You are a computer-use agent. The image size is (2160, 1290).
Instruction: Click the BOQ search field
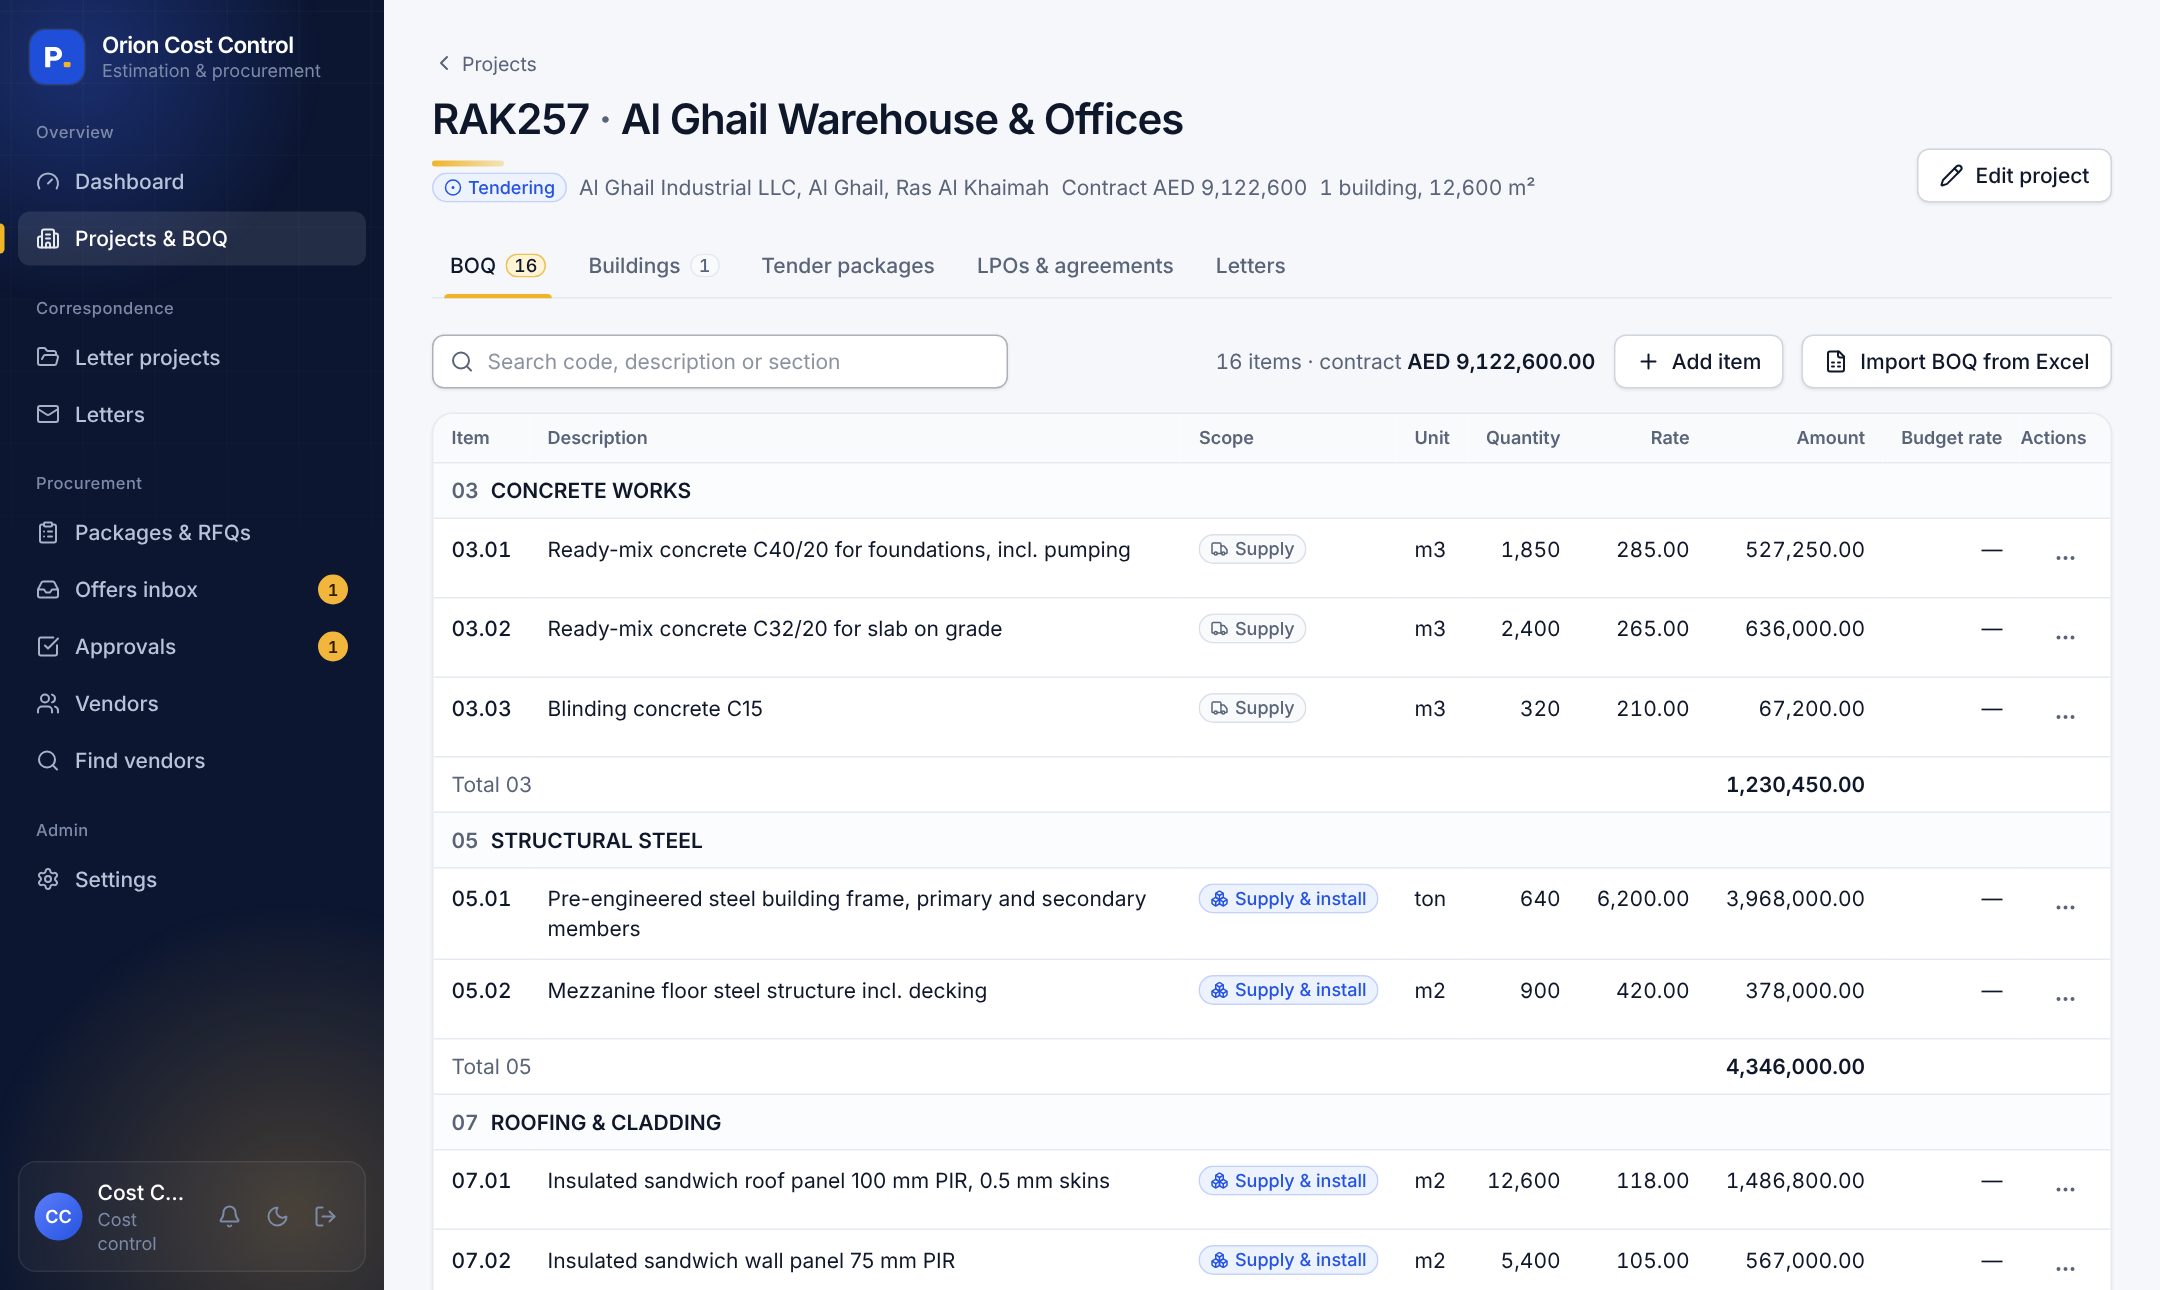coord(720,361)
